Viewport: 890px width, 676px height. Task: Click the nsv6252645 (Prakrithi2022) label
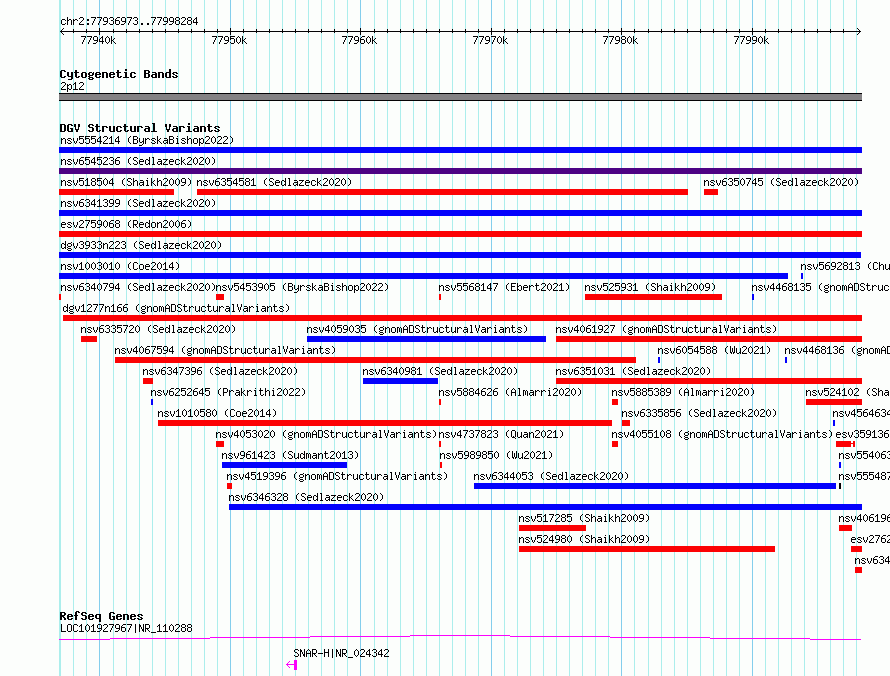coord(228,392)
